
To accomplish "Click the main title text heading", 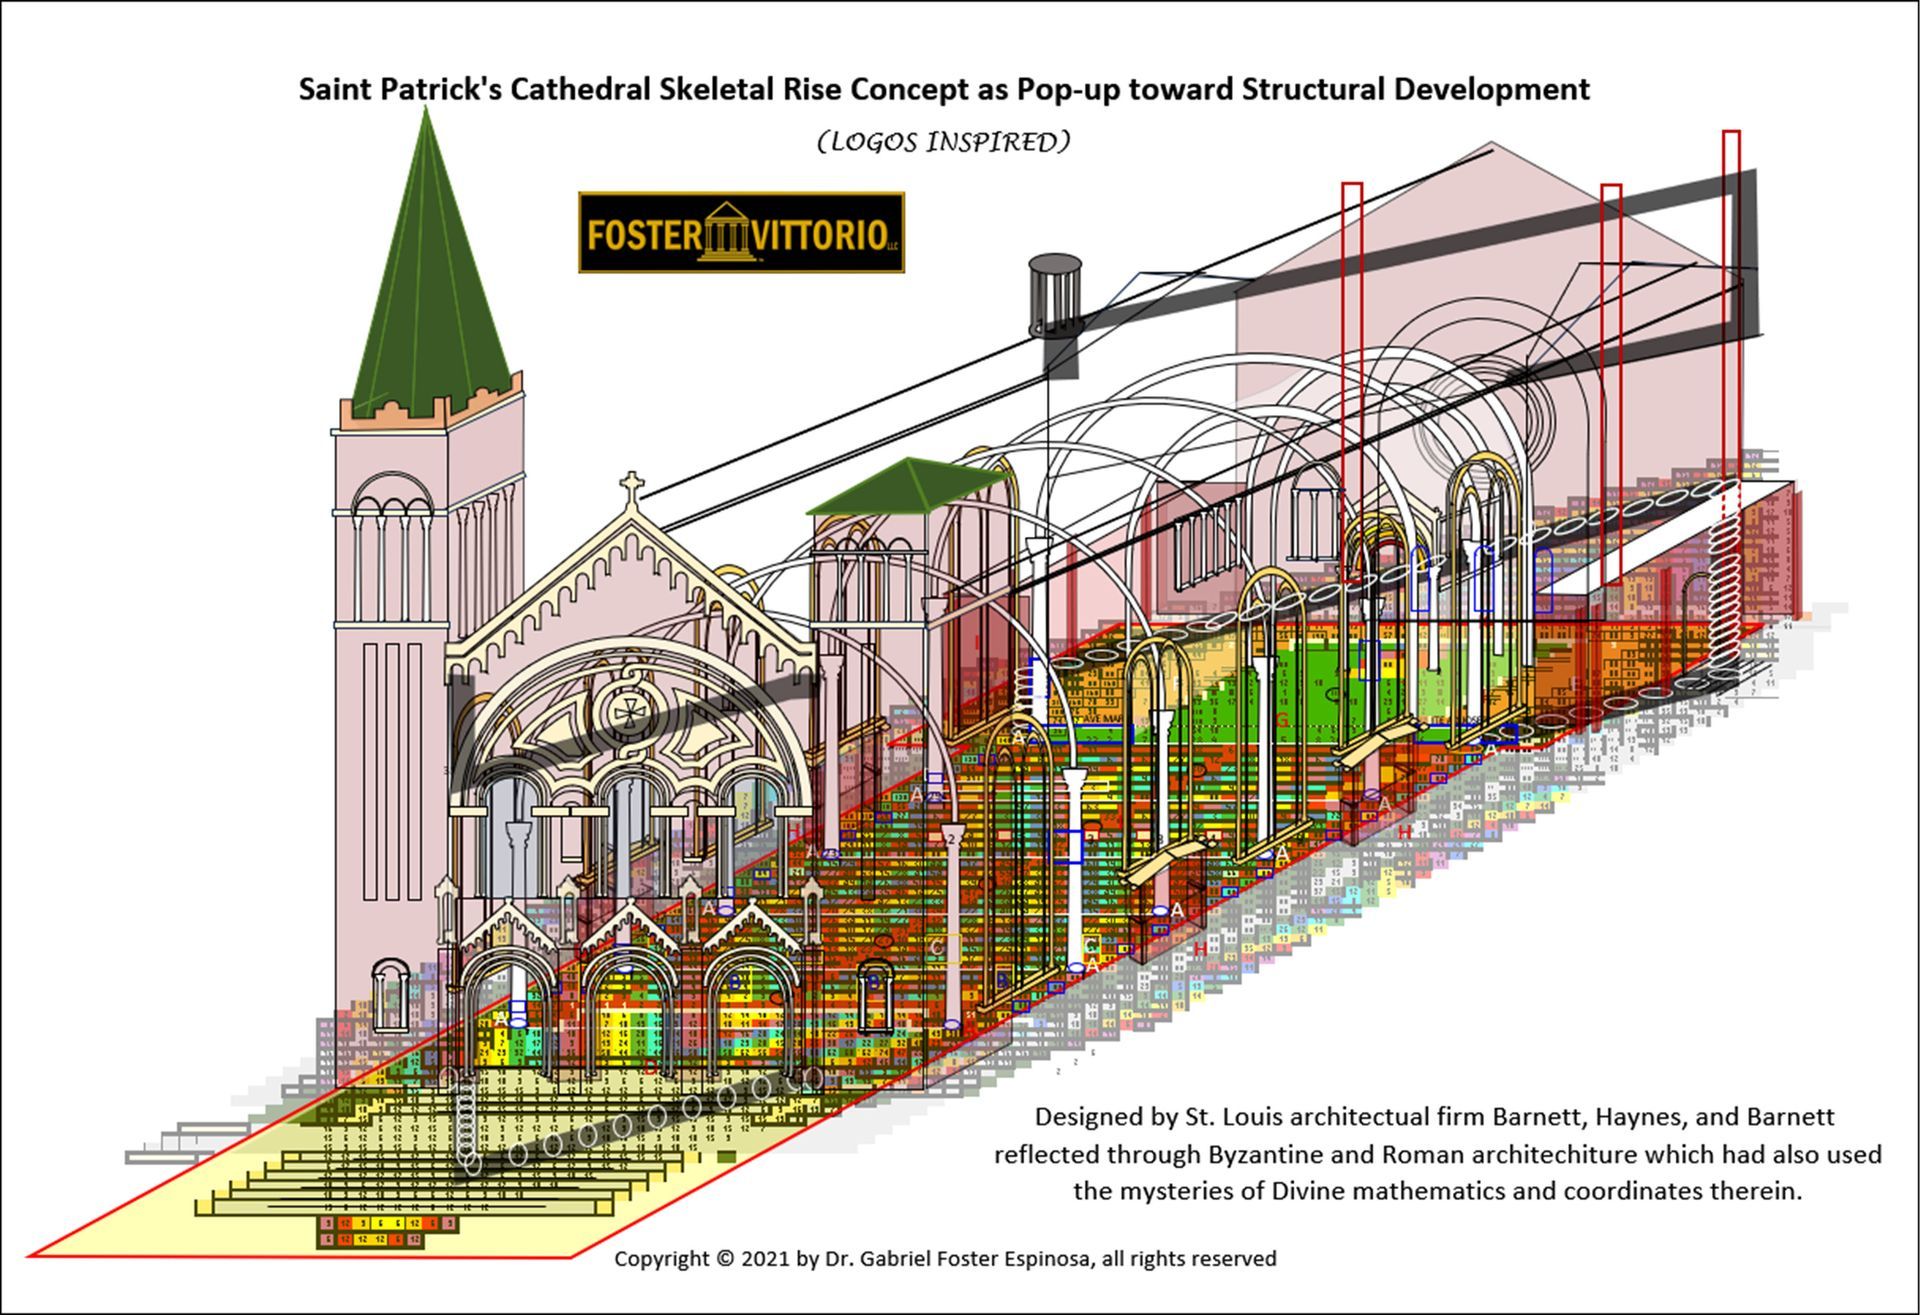I will click(943, 89).
